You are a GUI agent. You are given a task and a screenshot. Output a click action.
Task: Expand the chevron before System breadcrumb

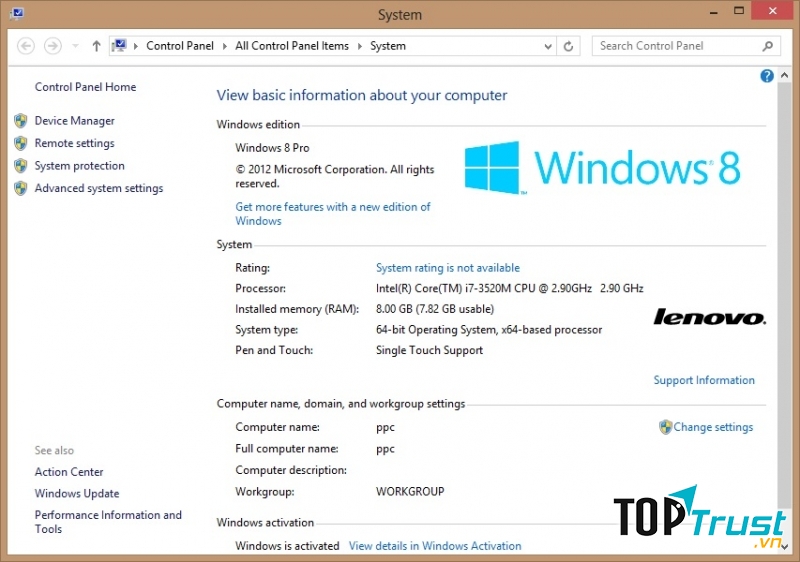360,46
